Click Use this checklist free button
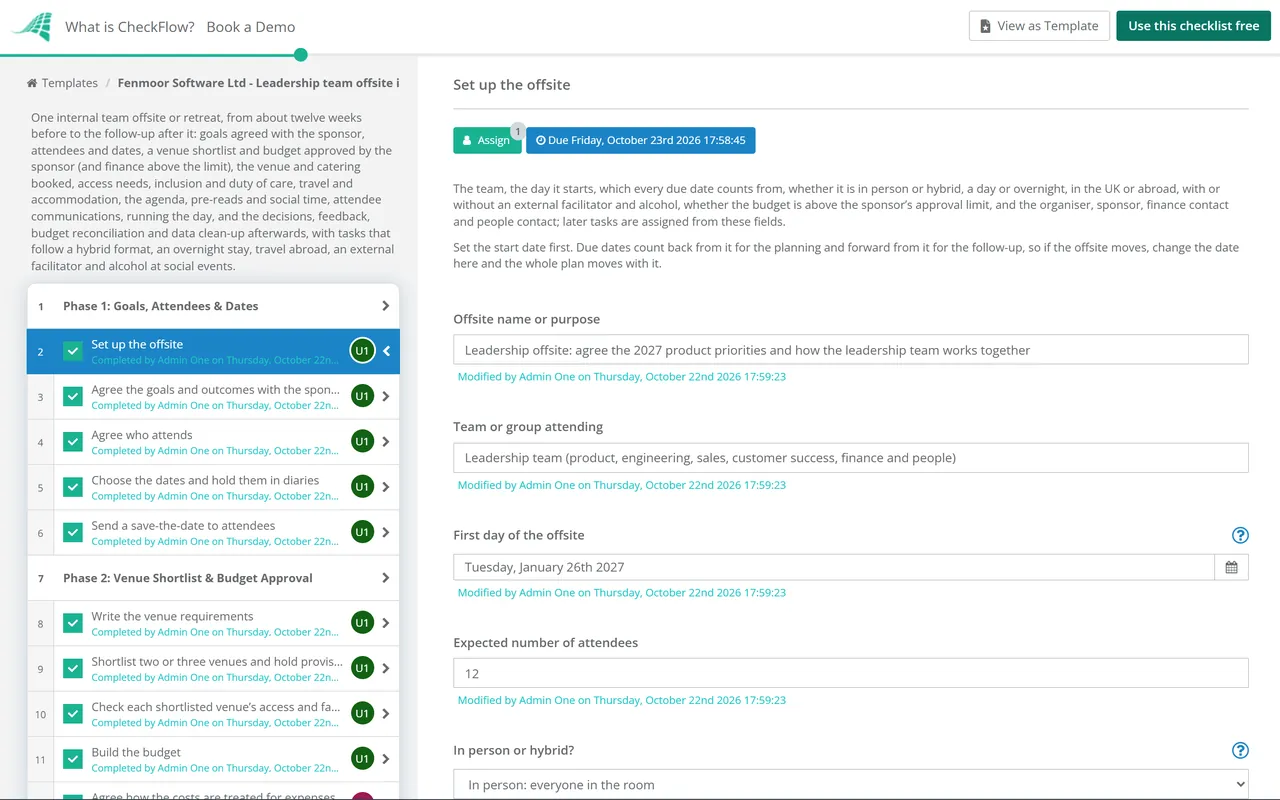1280x800 pixels. click(1193, 26)
